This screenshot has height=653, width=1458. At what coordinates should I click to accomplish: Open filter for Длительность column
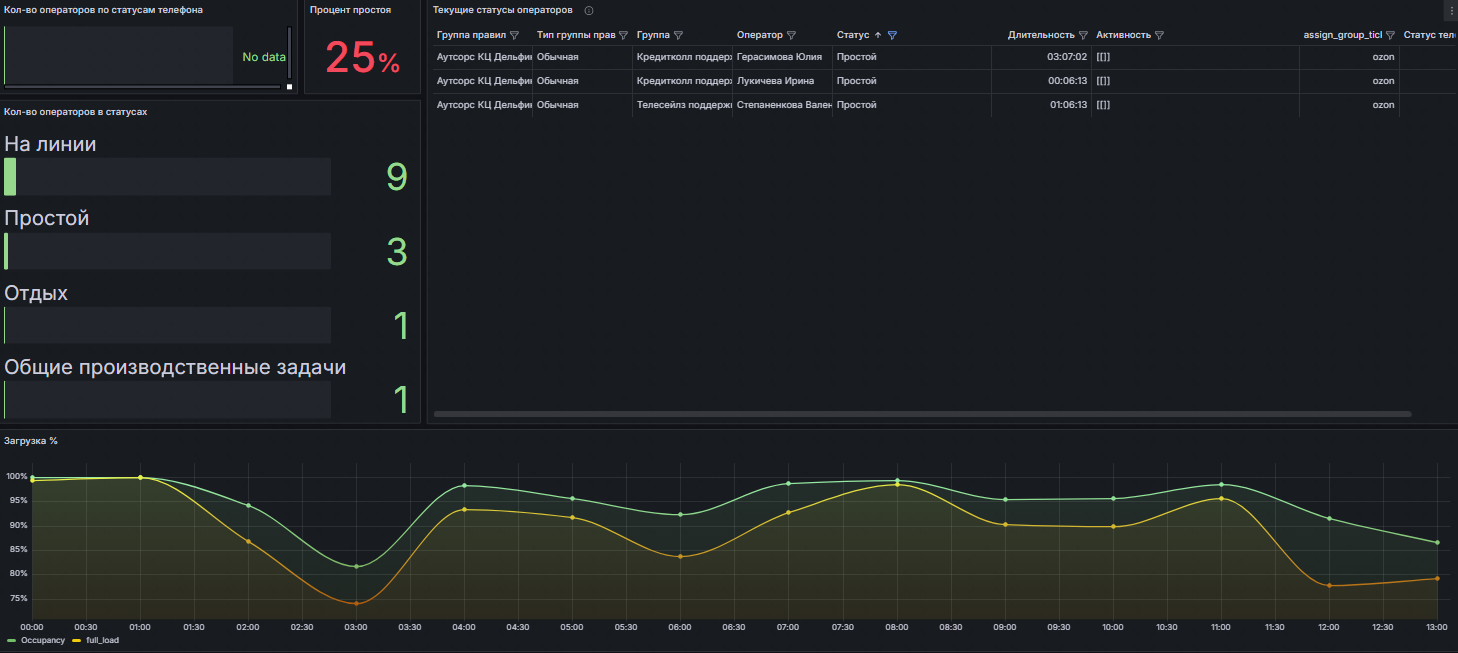coord(1083,35)
